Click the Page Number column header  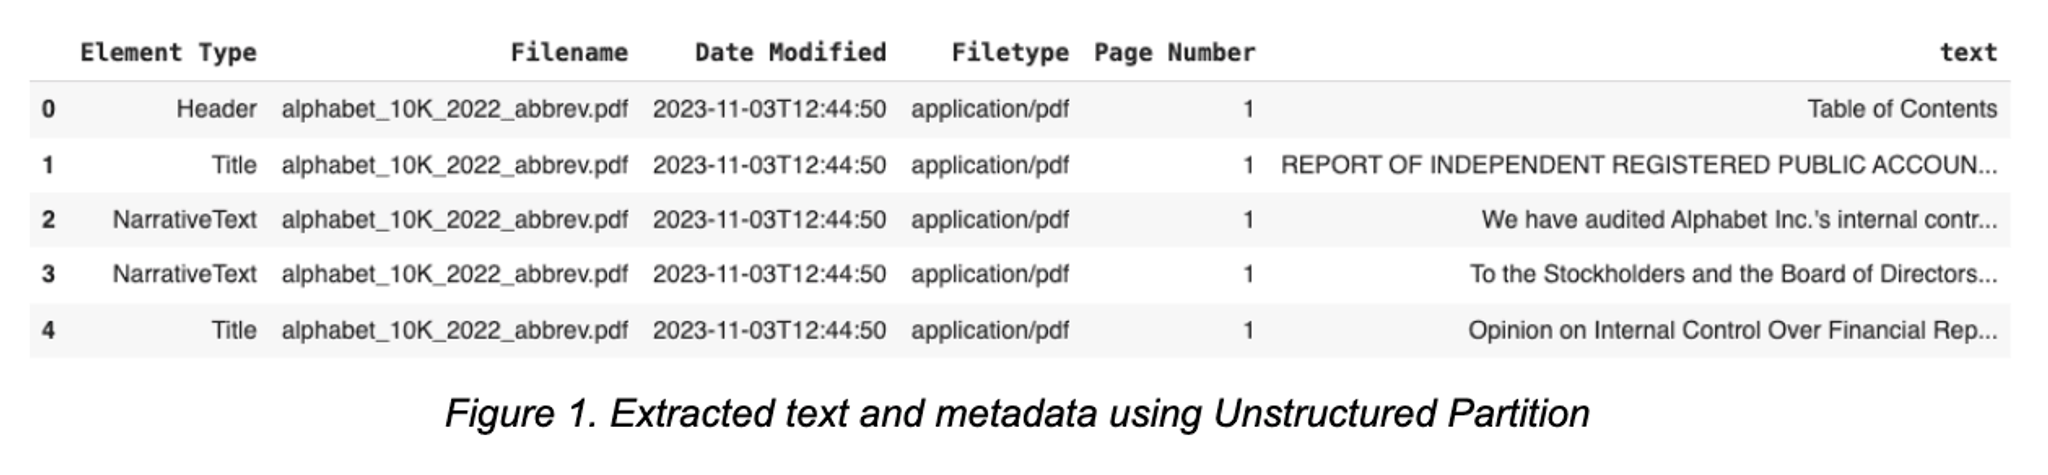[1174, 53]
